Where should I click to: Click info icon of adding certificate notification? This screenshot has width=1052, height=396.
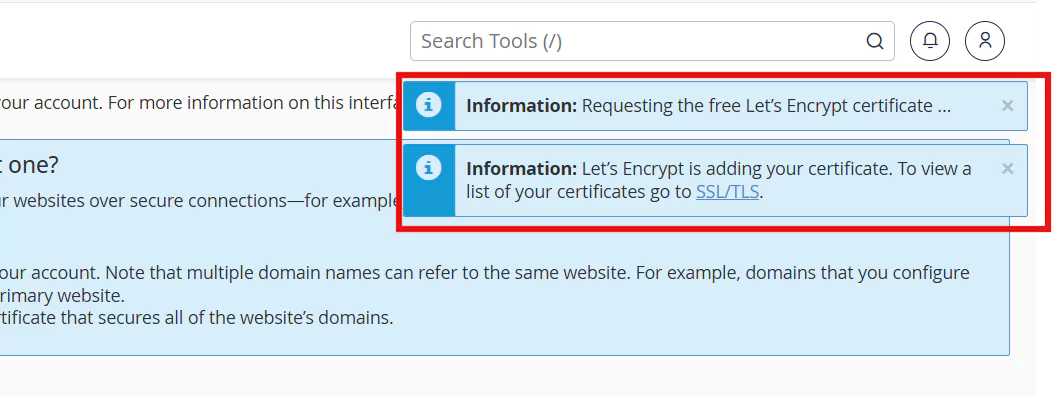tap(429, 168)
